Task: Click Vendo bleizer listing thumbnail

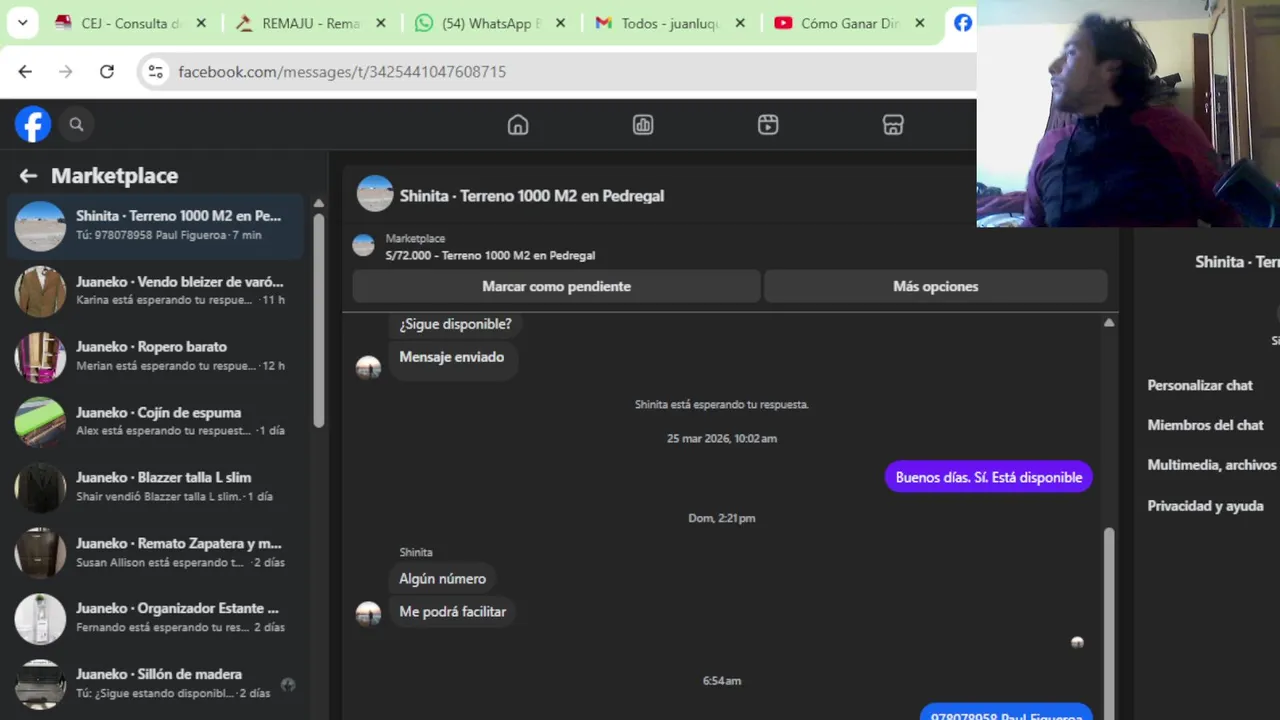Action: [40, 291]
